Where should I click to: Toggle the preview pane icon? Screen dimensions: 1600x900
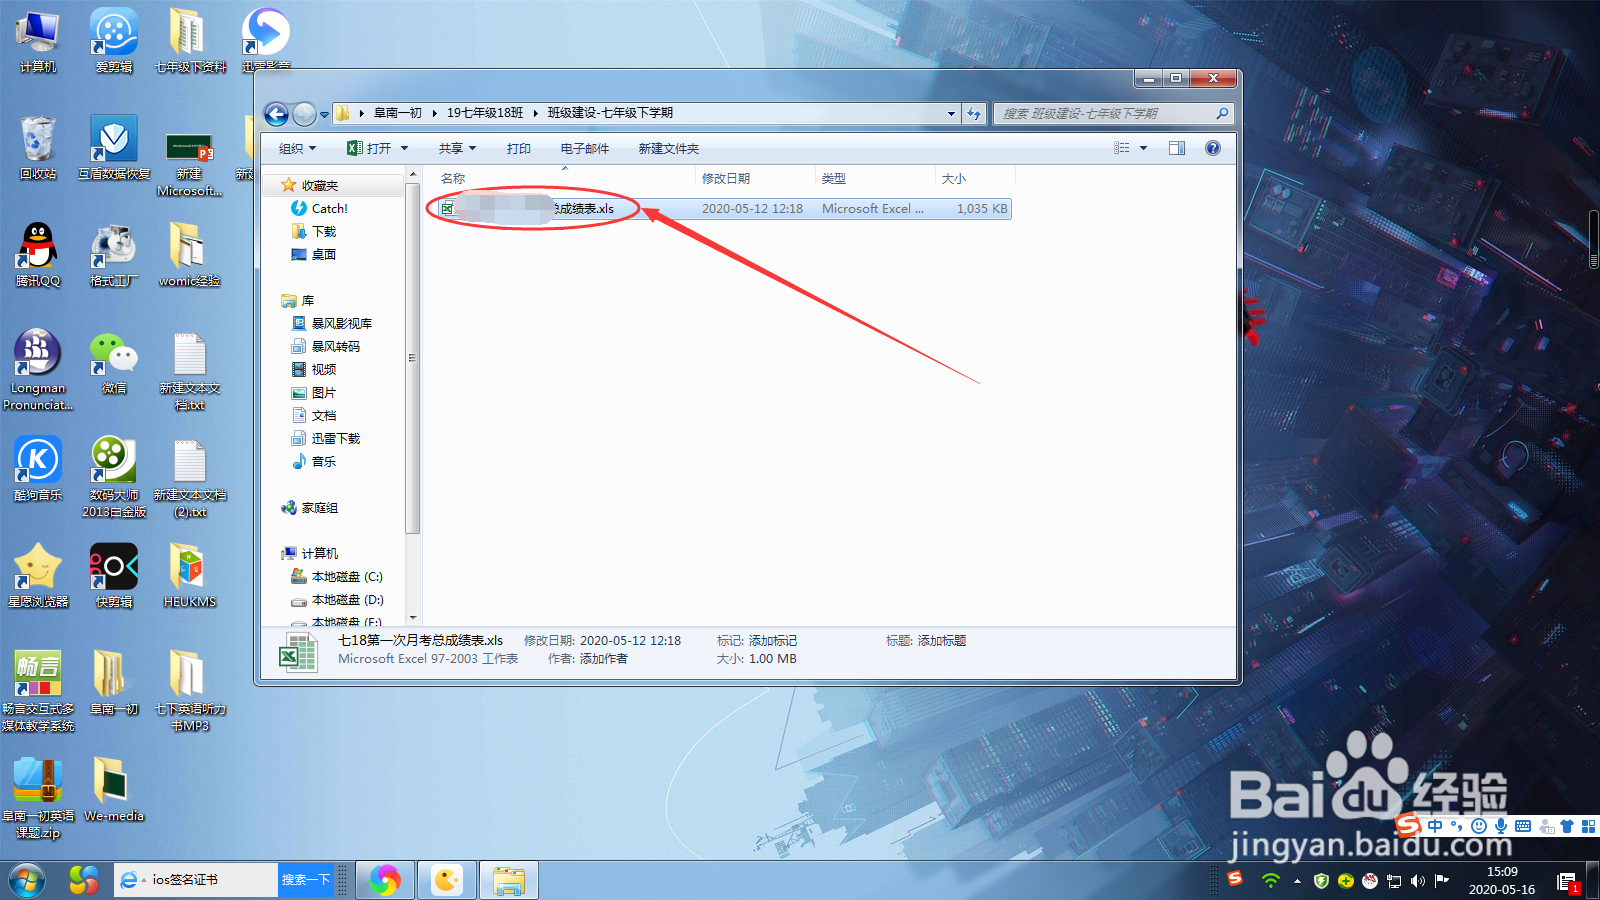click(x=1177, y=148)
